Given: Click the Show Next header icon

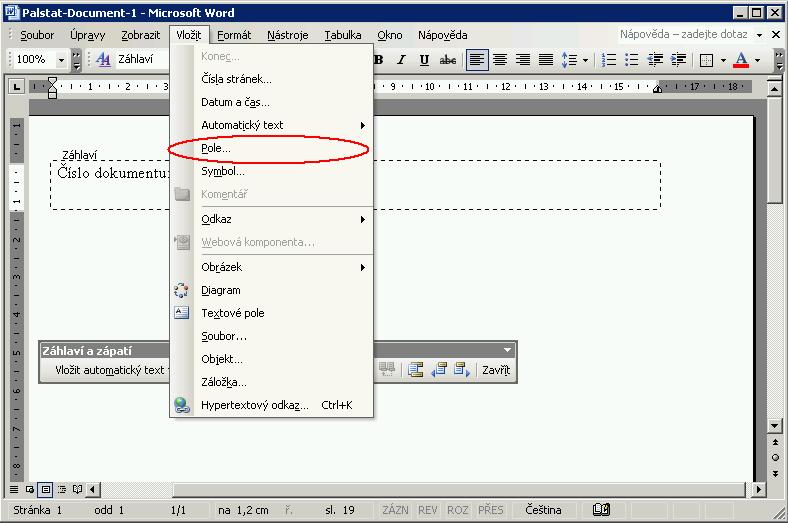Looking at the screenshot, I should point(461,370).
